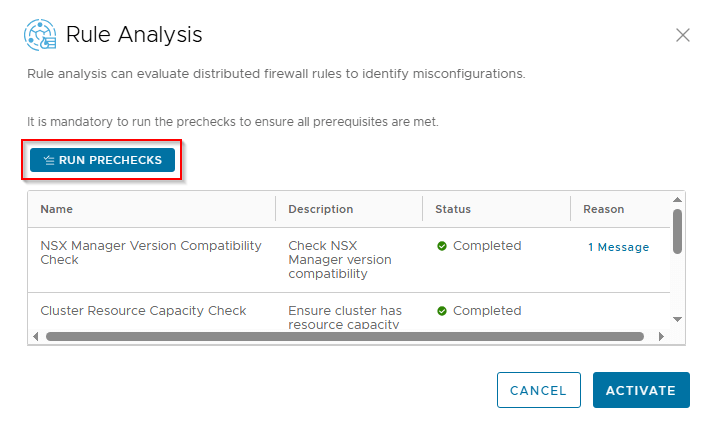Click the Description column header
Viewport: 712px width, 423px height.
[x=320, y=209]
